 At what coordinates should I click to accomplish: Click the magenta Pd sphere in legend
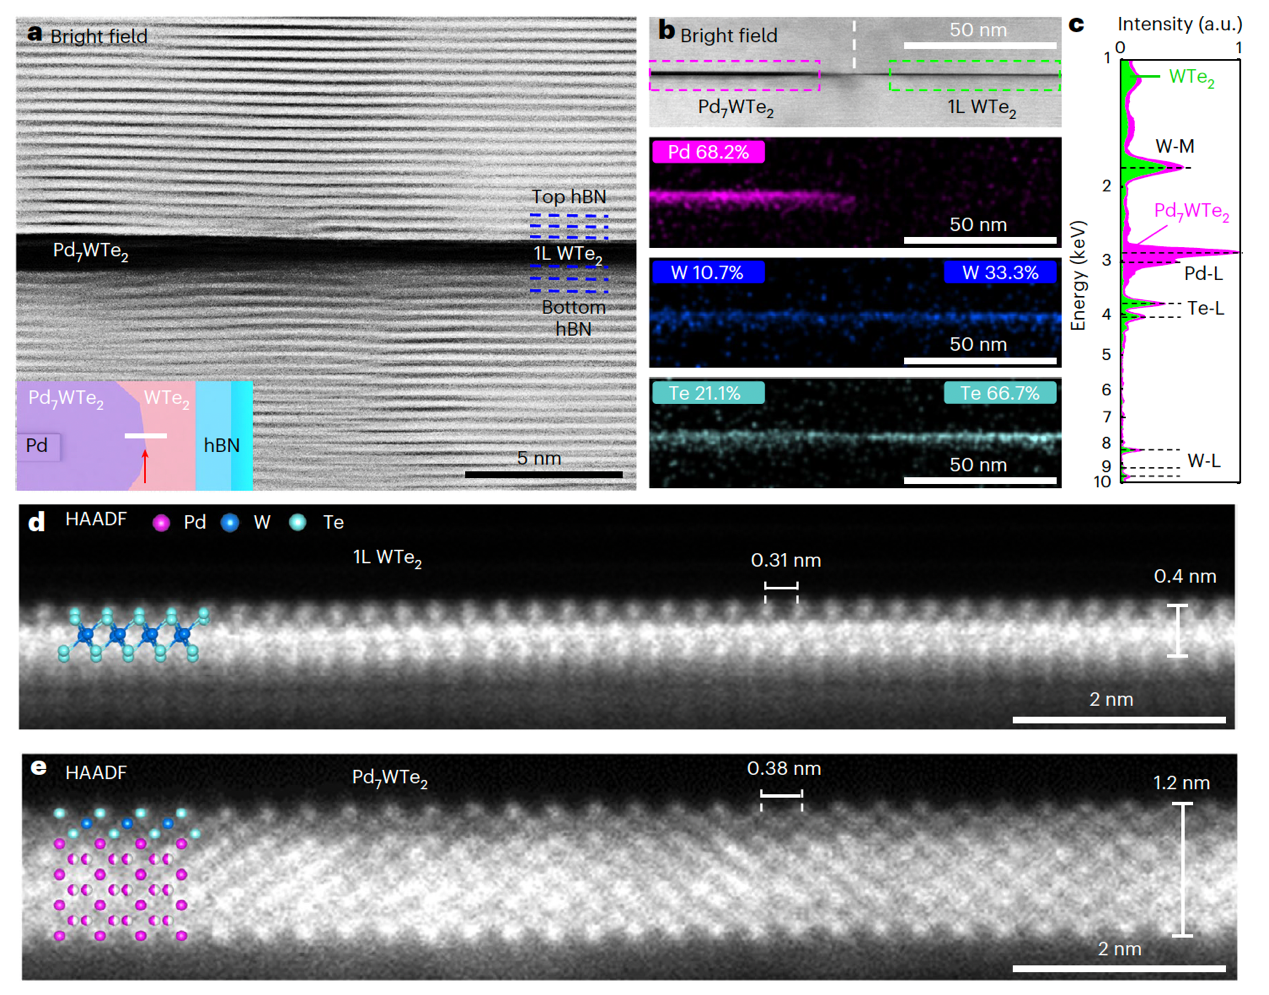coord(161,522)
